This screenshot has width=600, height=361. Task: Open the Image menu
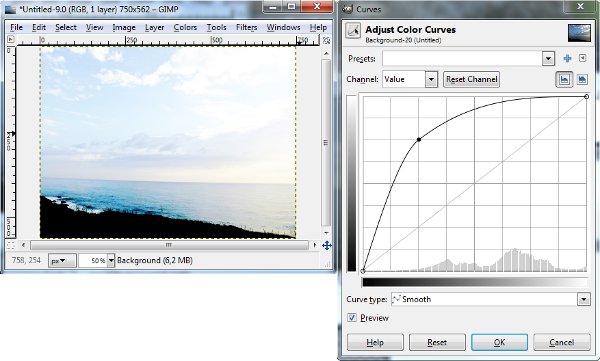coord(124,28)
